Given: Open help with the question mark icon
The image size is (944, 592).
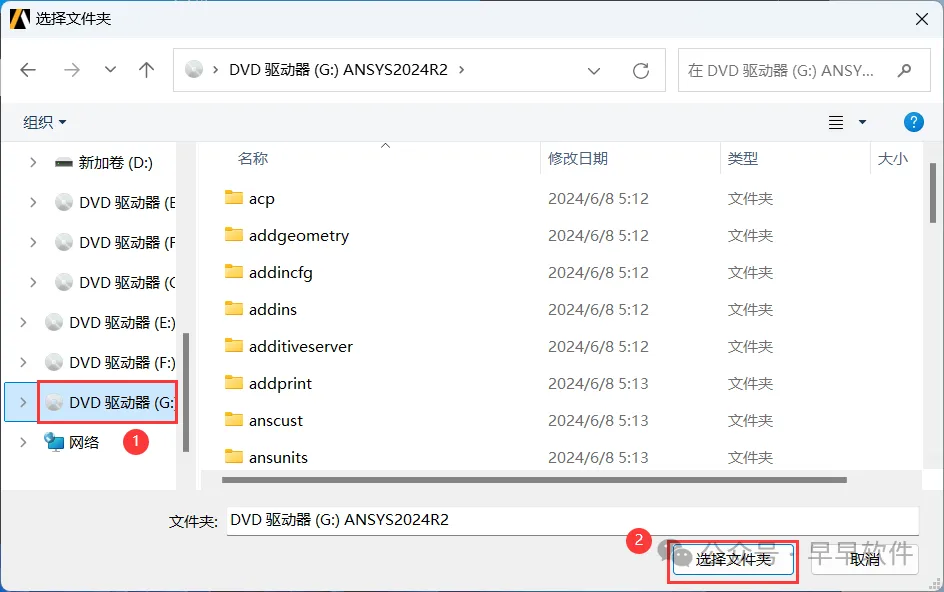Looking at the screenshot, I should pyautogui.click(x=913, y=122).
